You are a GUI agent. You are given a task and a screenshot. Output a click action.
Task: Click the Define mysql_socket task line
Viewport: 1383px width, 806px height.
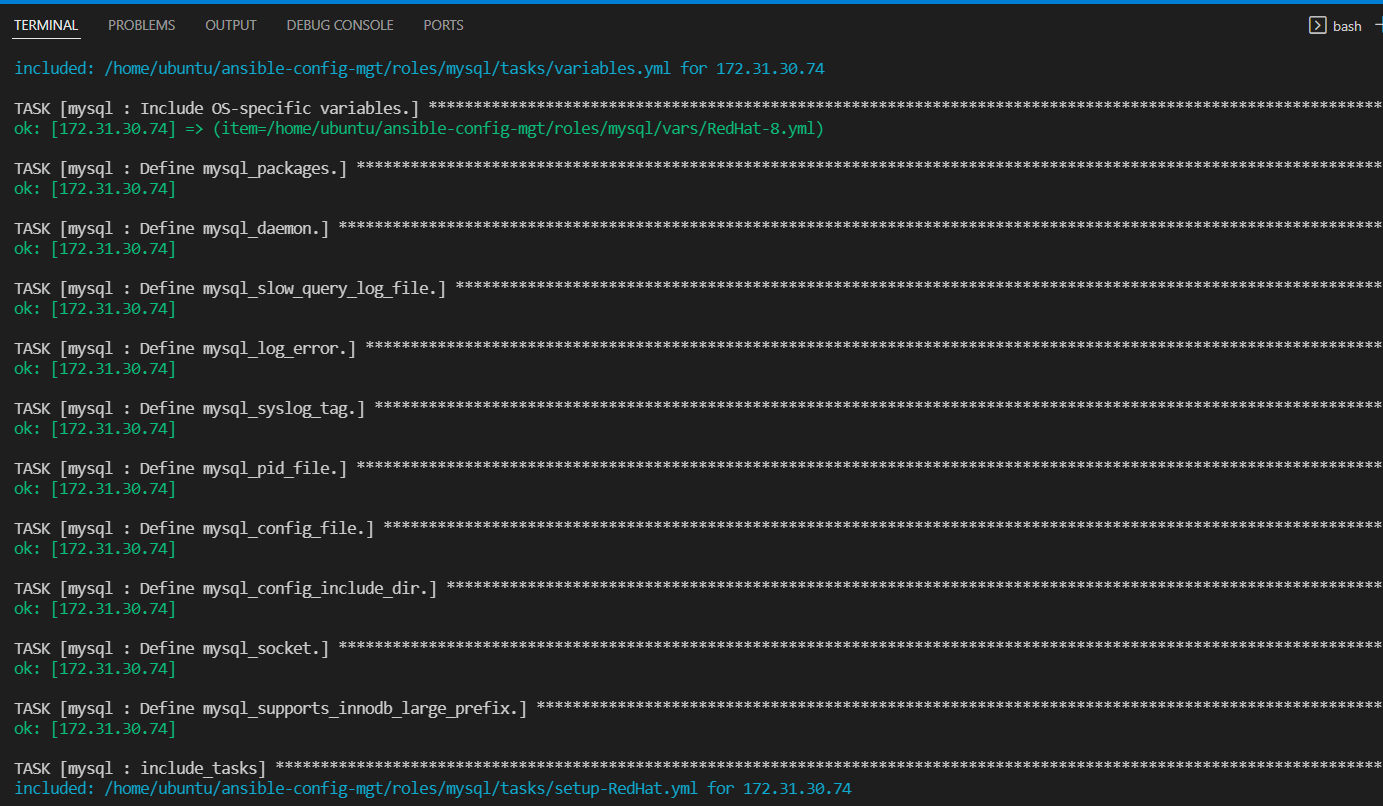click(170, 648)
